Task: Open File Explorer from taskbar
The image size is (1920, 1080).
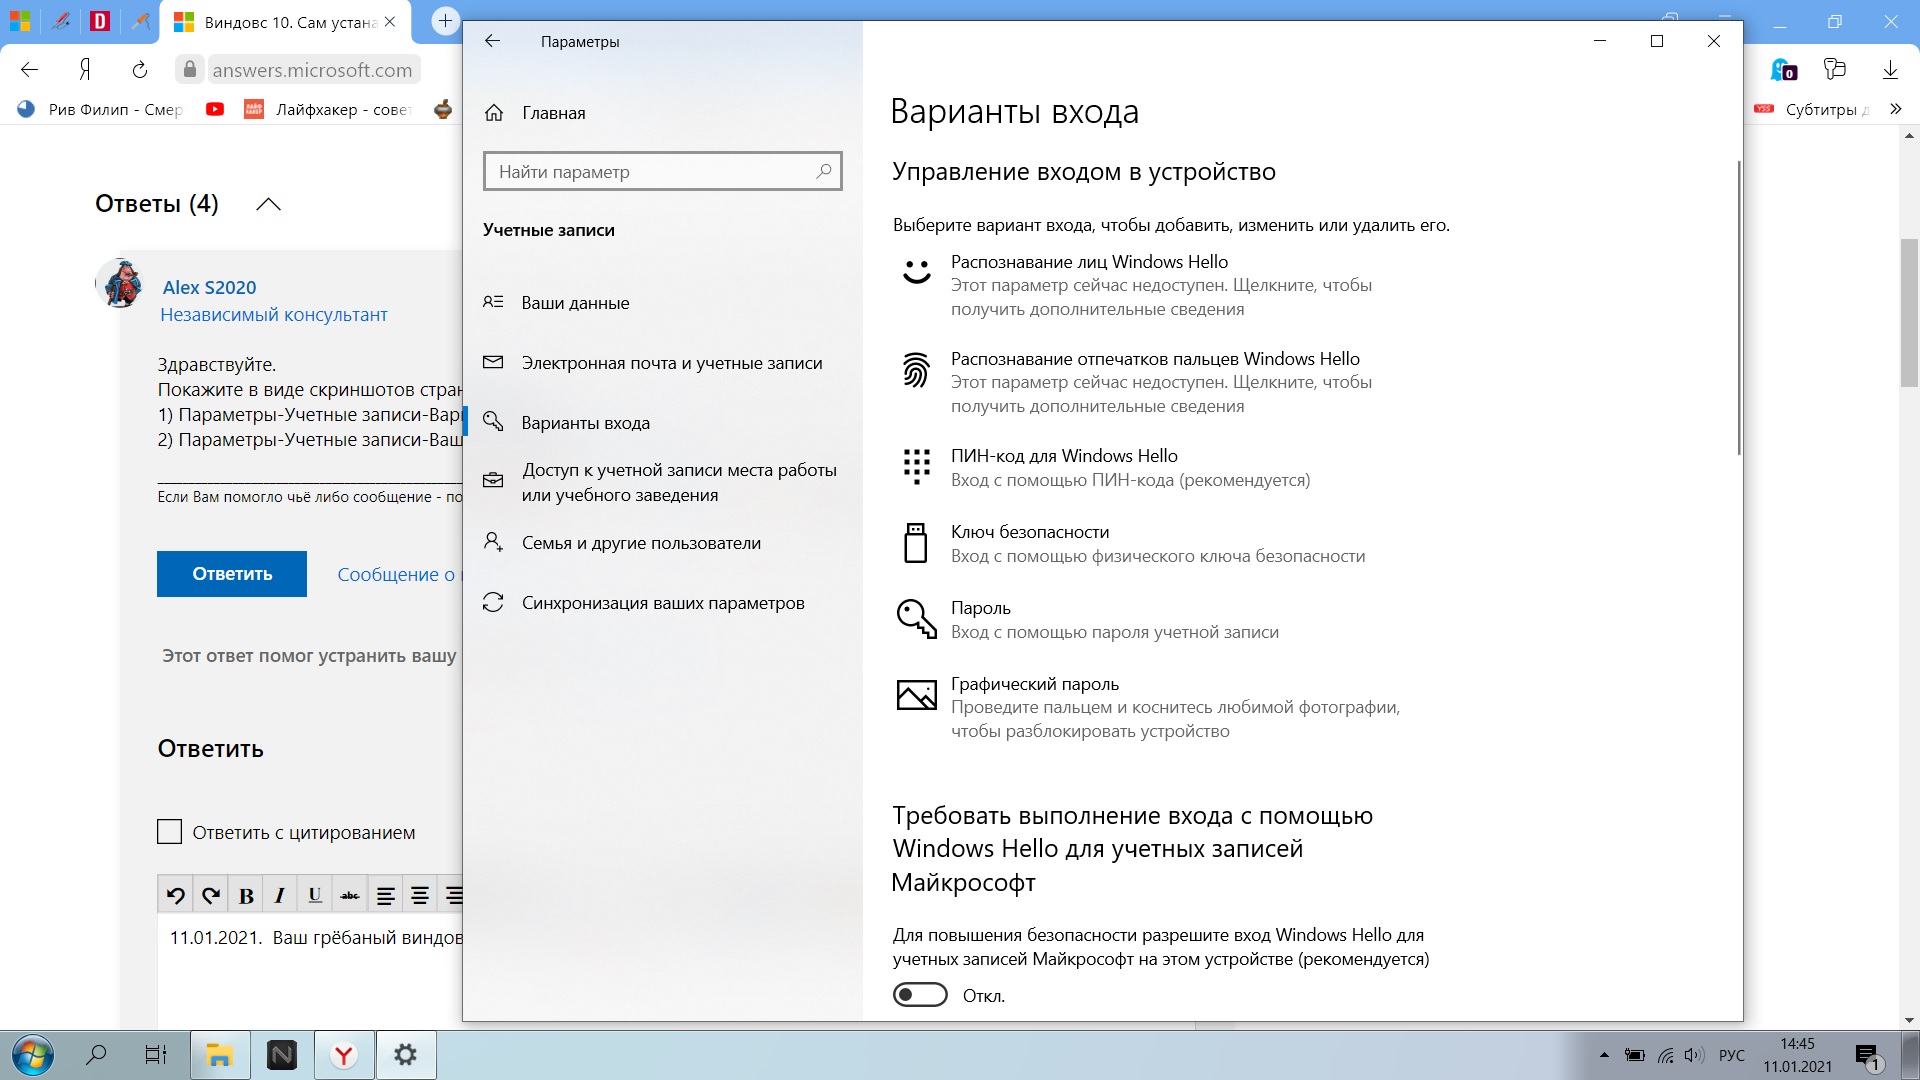Action: 220,1055
